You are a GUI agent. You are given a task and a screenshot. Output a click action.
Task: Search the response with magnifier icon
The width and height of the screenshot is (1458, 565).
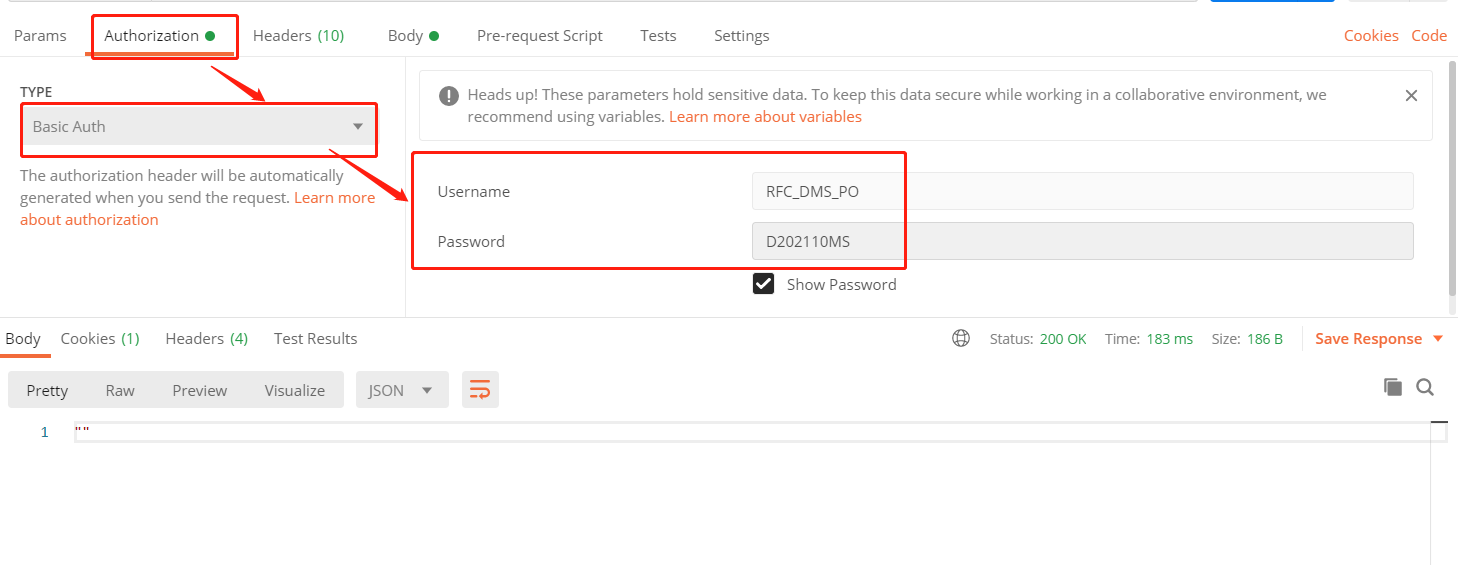1425,387
